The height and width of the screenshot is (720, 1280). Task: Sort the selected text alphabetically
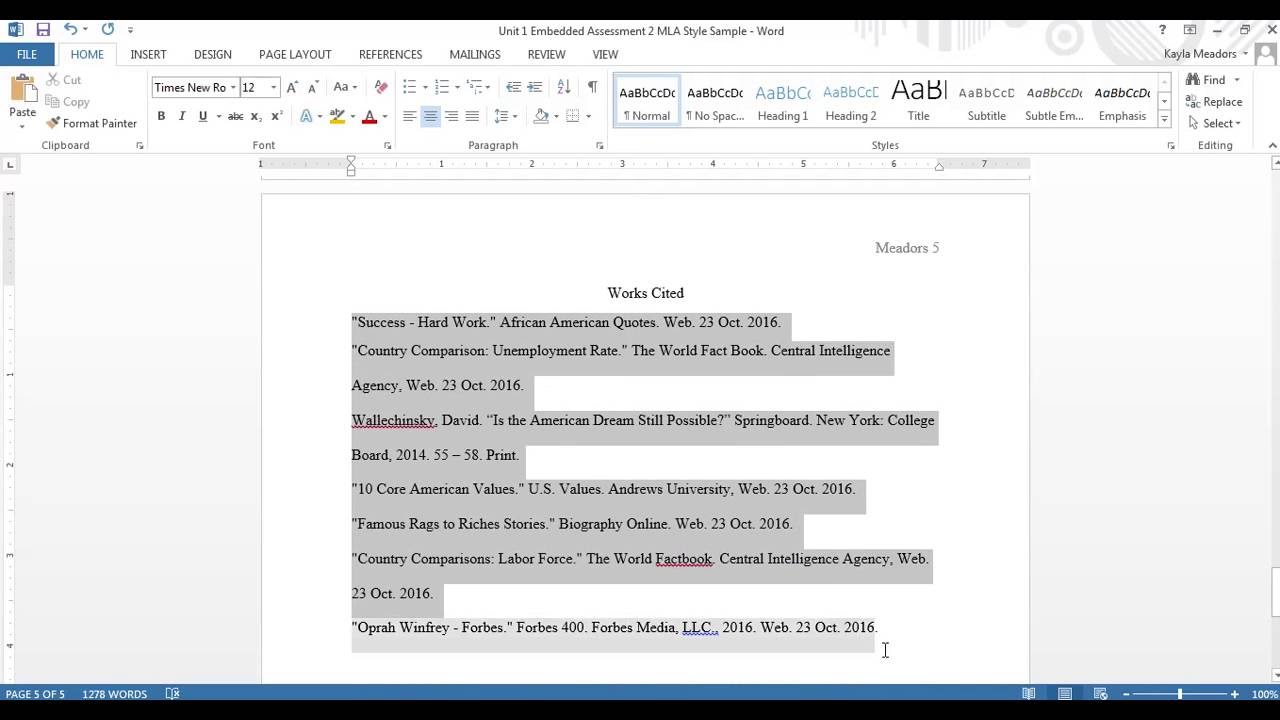564,88
